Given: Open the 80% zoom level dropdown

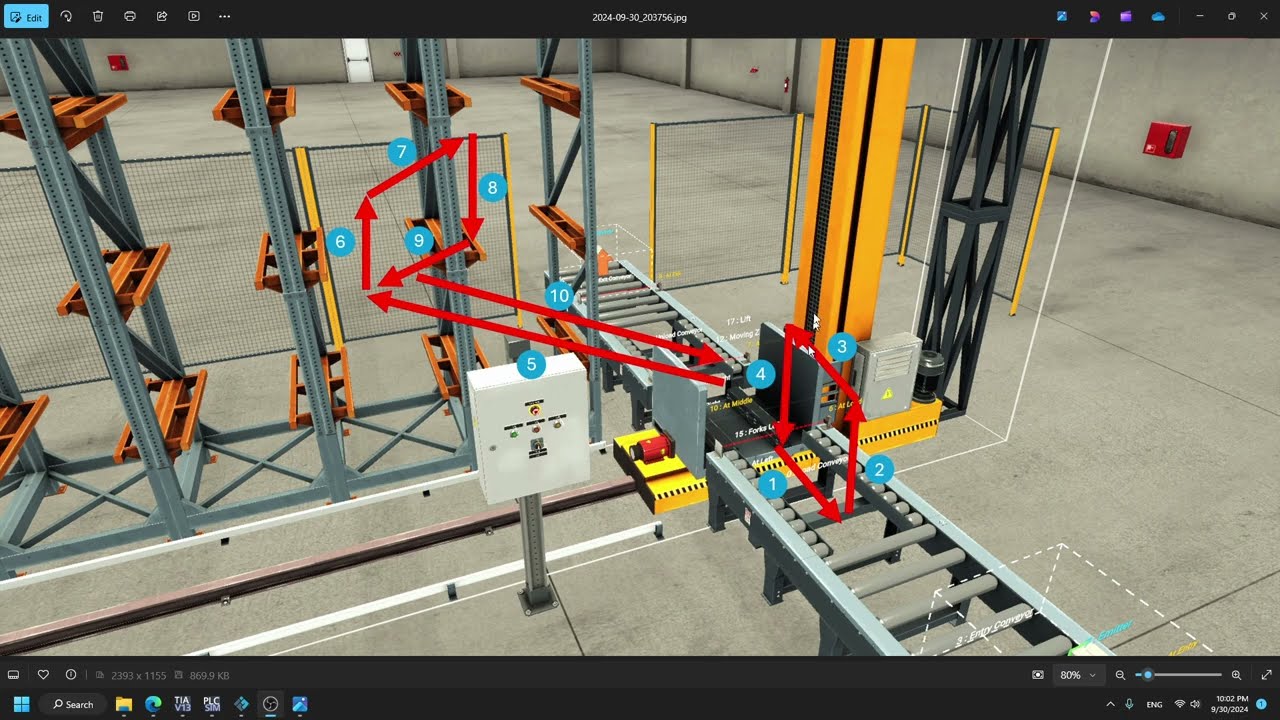Looking at the screenshot, I should [x=1079, y=675].
